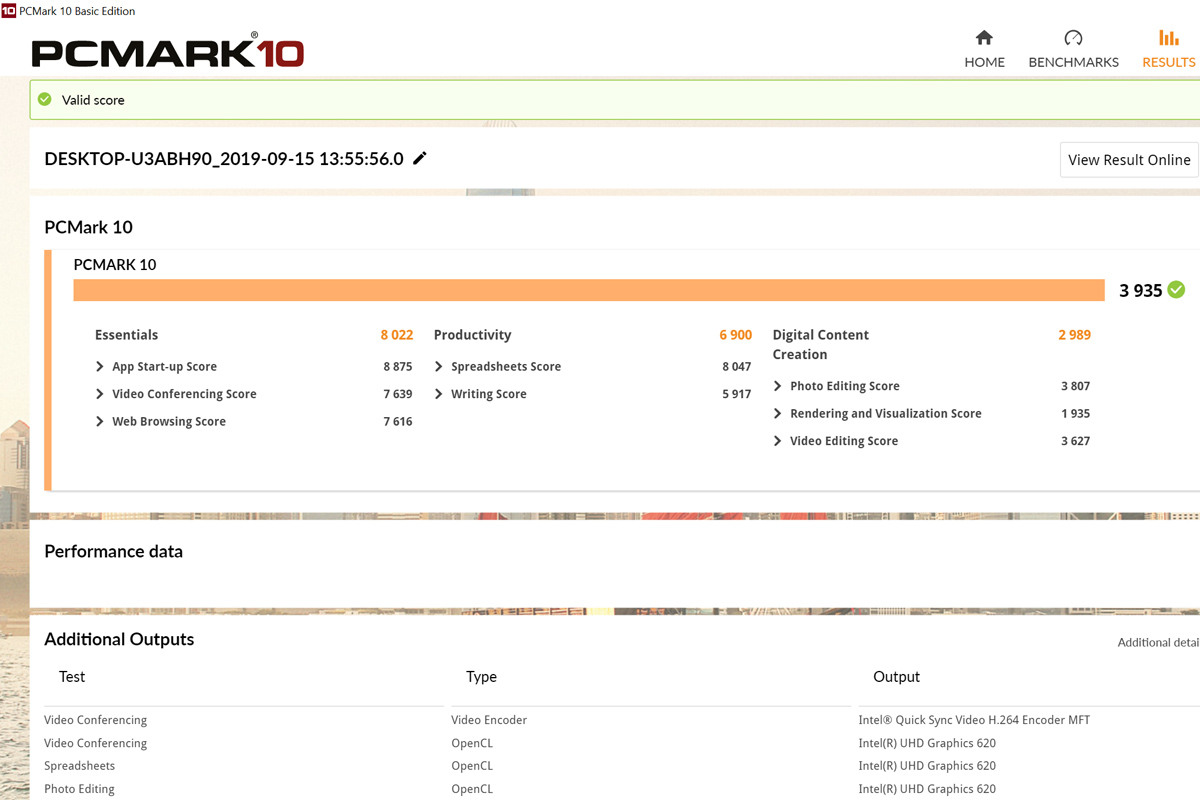Click the Spreadsheets row in Additional Outputs
The height and width of the screenshot is (800, 1200).
pos(79,766)
